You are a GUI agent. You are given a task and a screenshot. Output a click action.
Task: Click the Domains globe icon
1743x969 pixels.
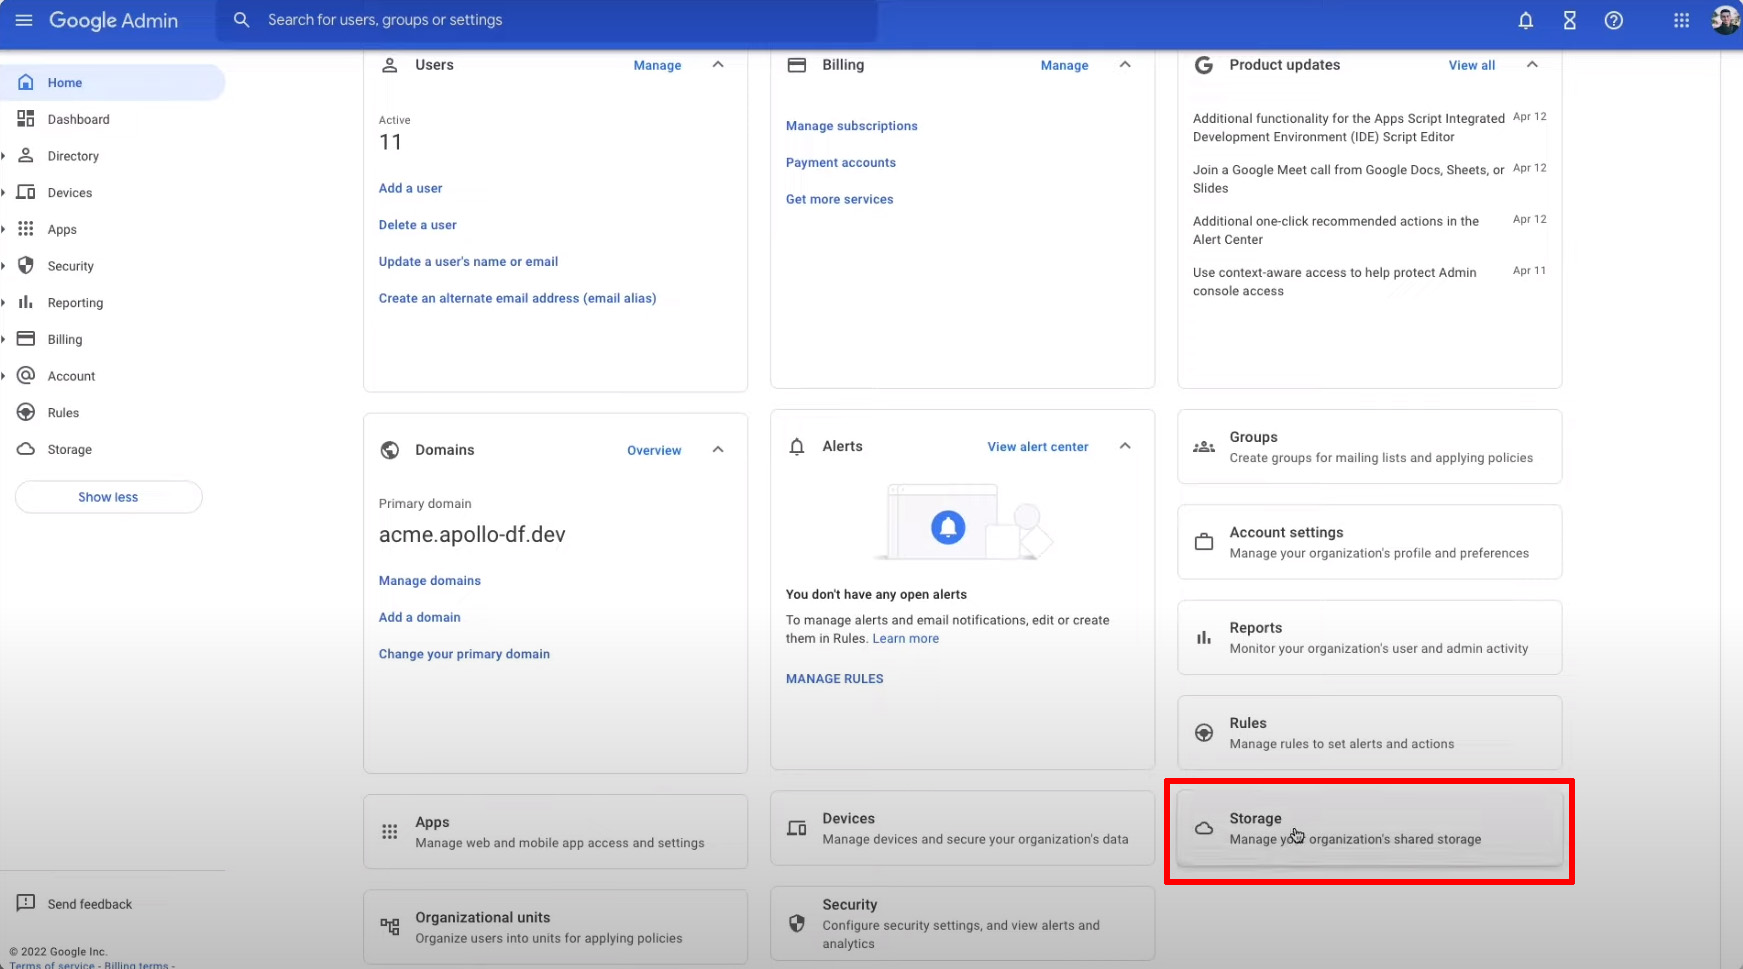390,450
